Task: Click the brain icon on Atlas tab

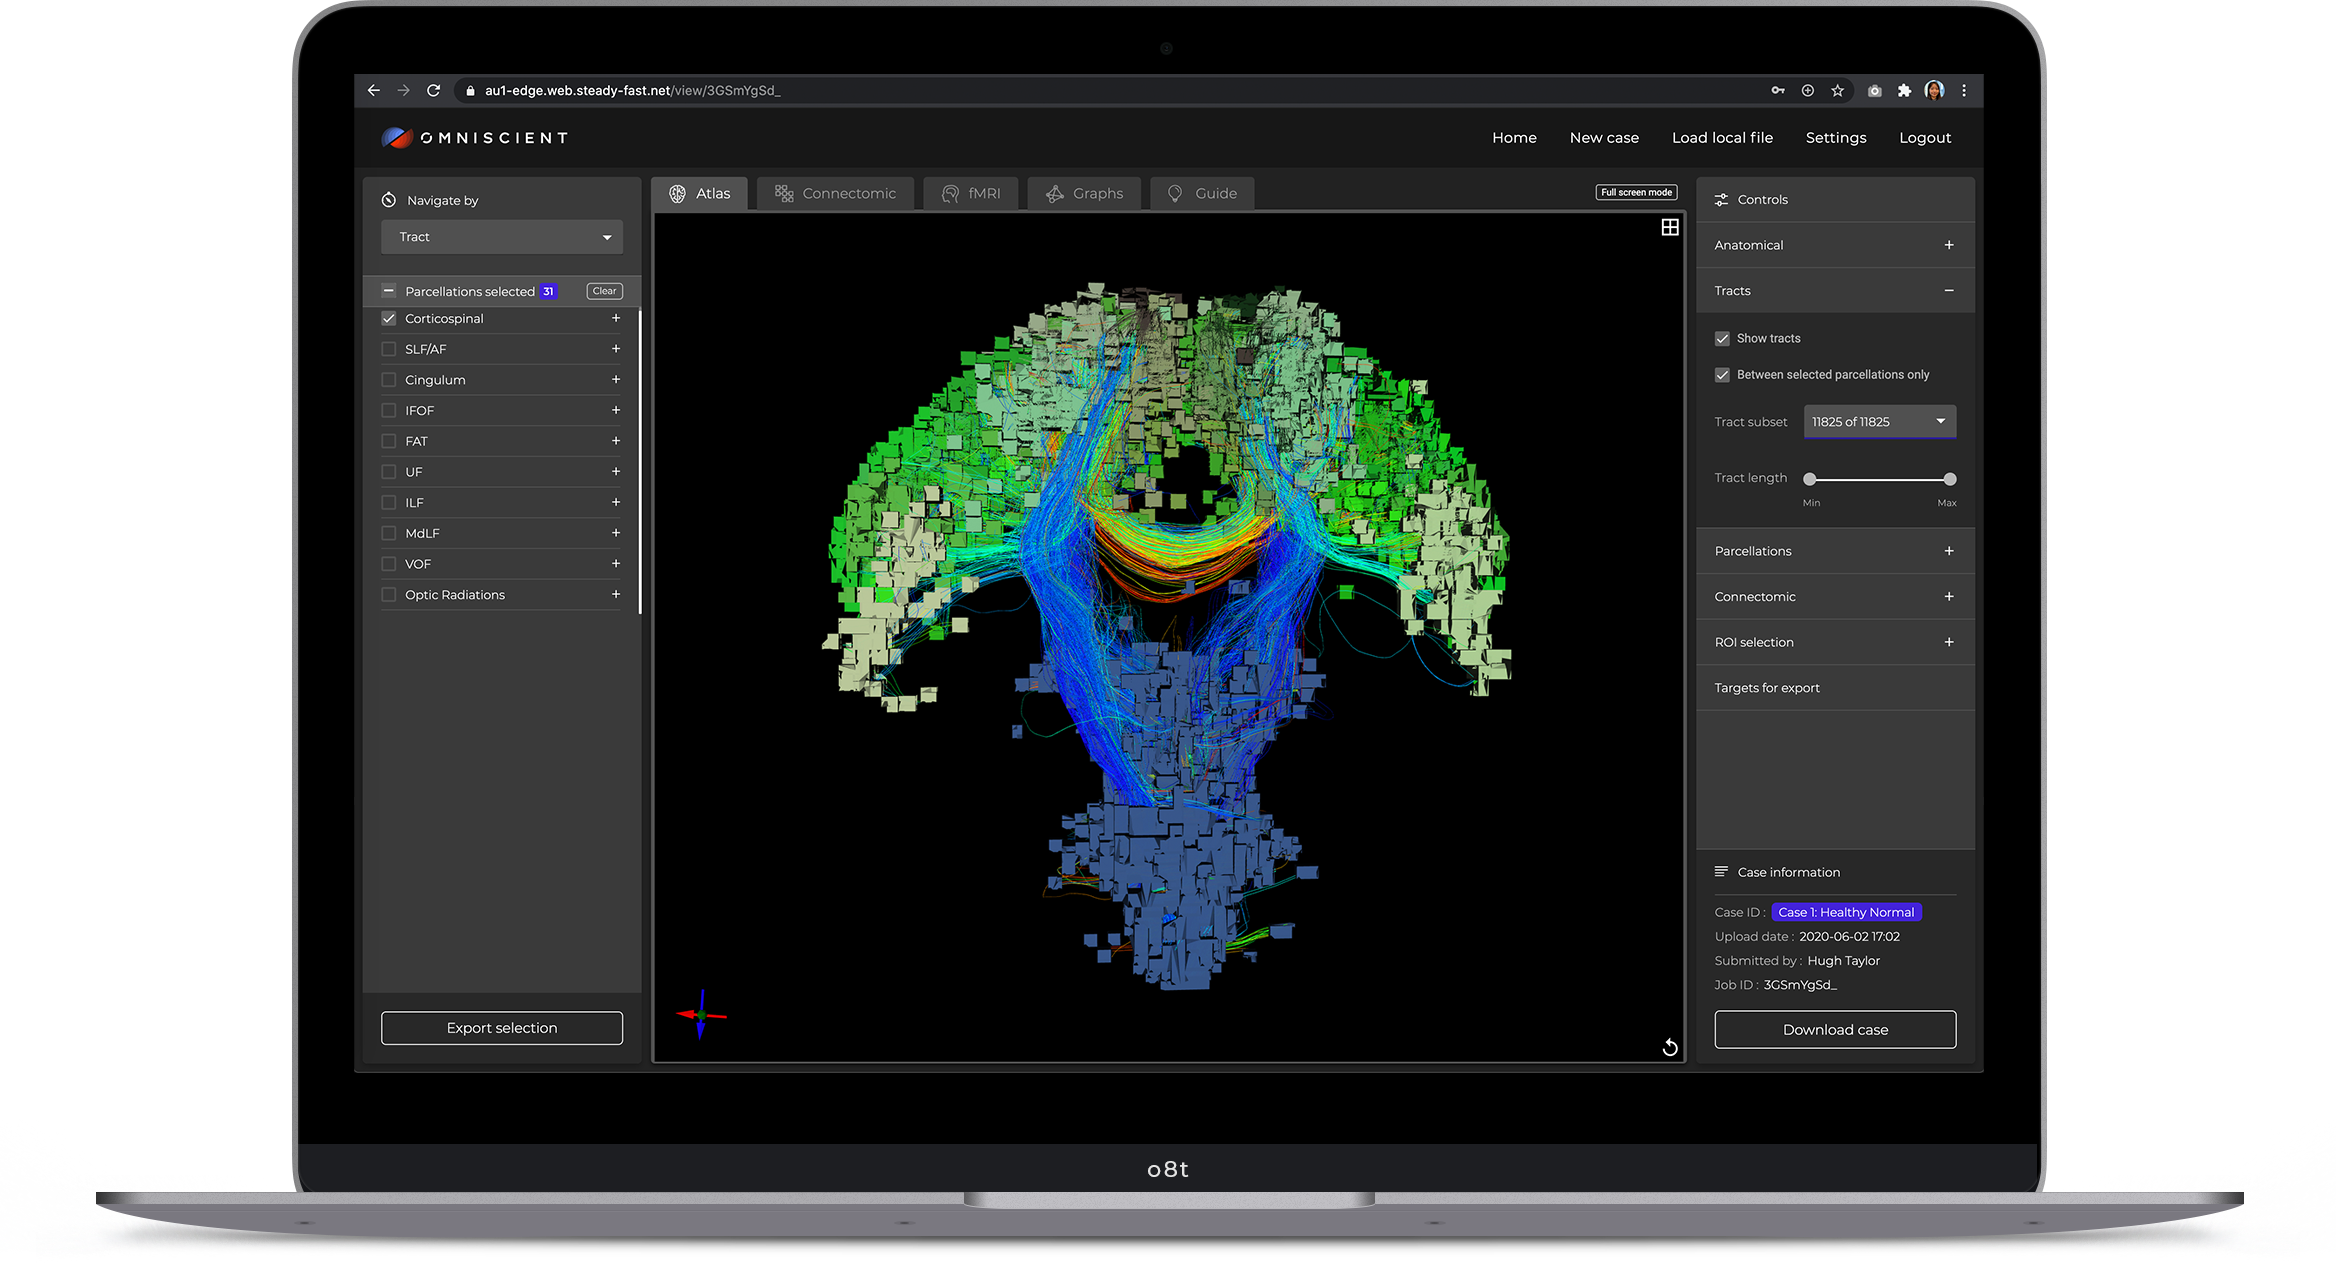Action: (x=677, y=193)
